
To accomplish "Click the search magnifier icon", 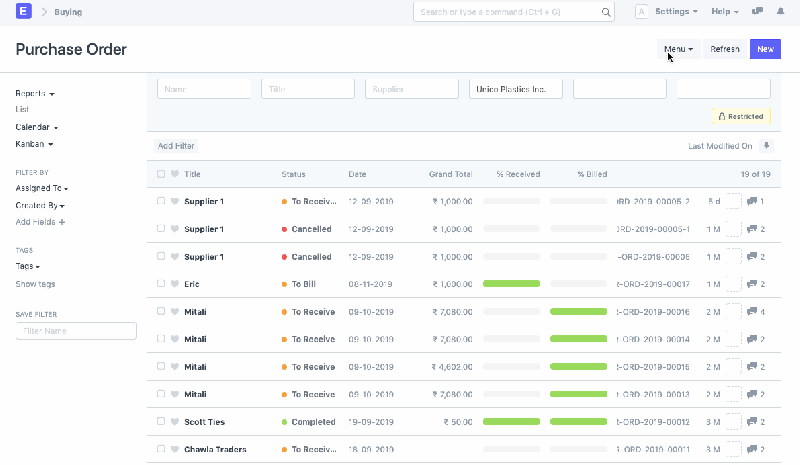I will [x=606, y=12].
